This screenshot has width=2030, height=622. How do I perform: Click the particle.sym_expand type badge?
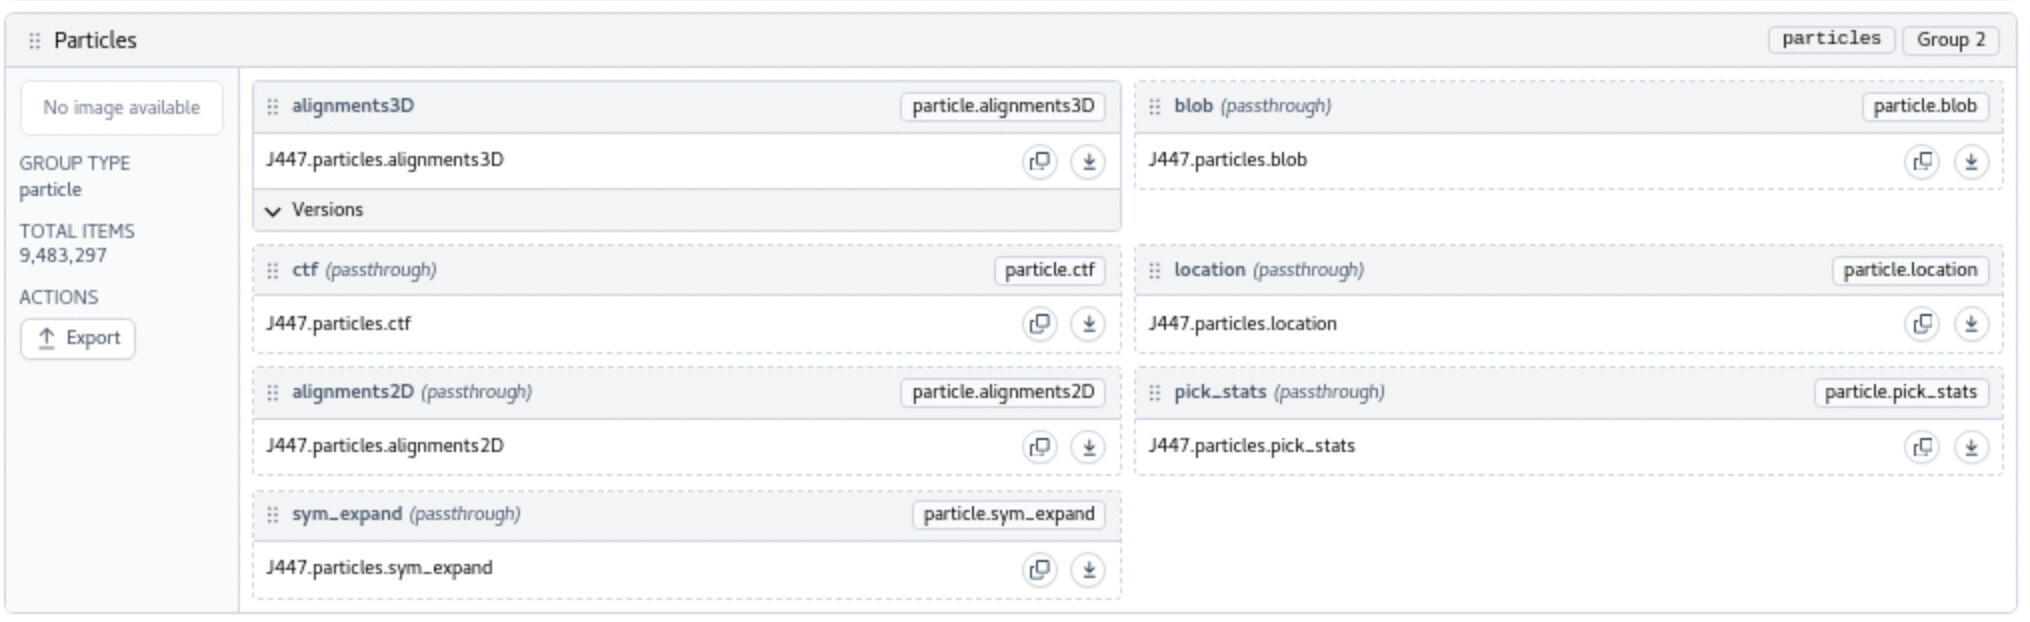1008,514
